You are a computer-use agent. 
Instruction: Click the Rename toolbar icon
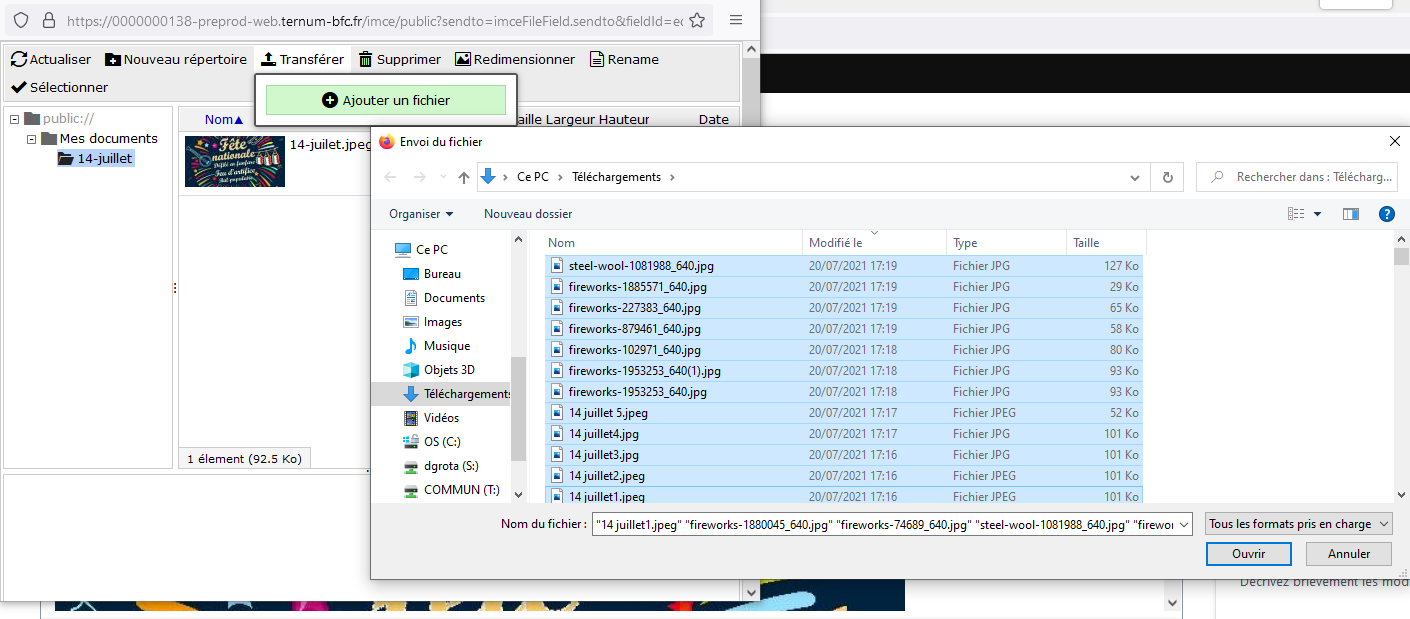[597, 60]
